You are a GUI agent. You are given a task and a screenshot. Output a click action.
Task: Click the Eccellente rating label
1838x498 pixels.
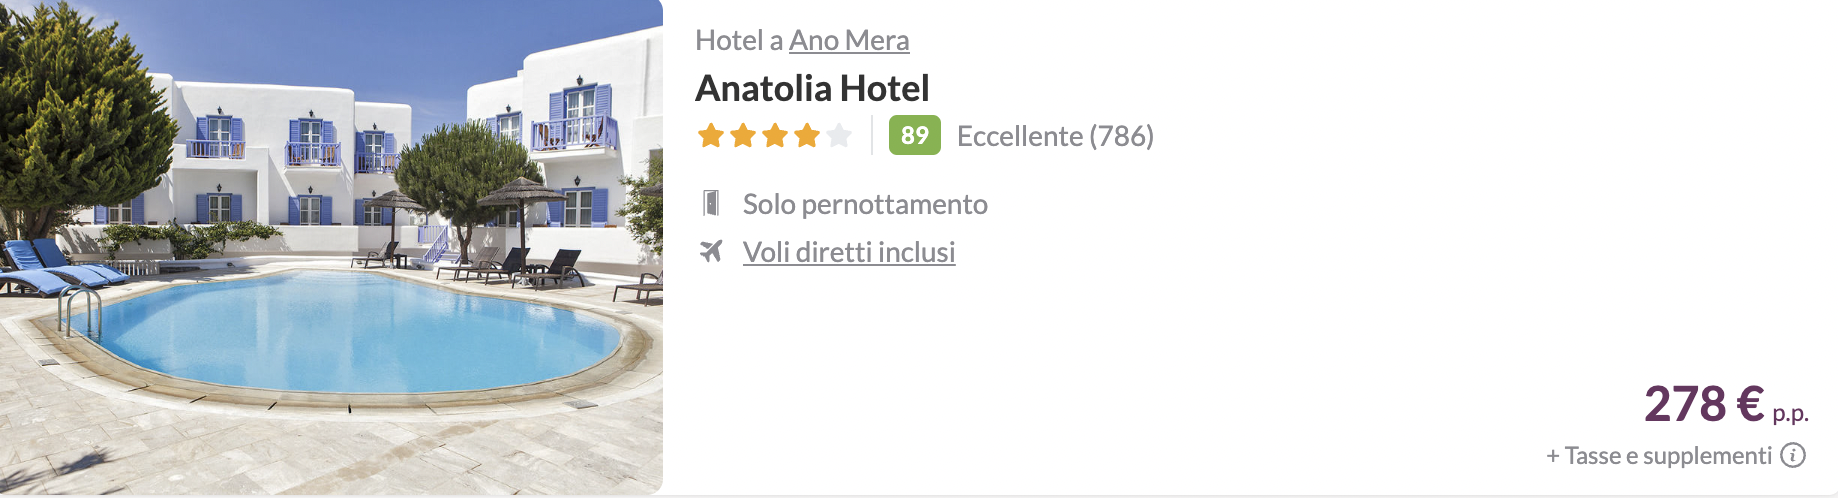[1020, 136]
